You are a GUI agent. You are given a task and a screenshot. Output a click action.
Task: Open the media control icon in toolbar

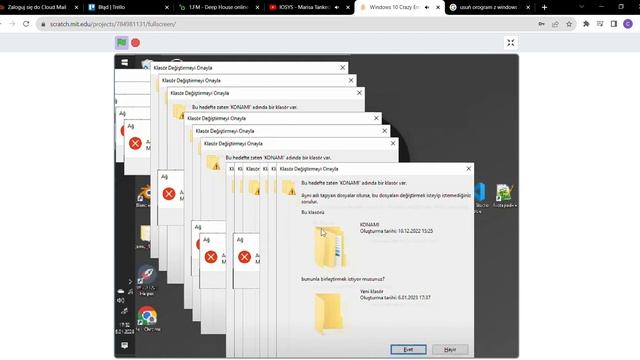(x=600, y=24)
